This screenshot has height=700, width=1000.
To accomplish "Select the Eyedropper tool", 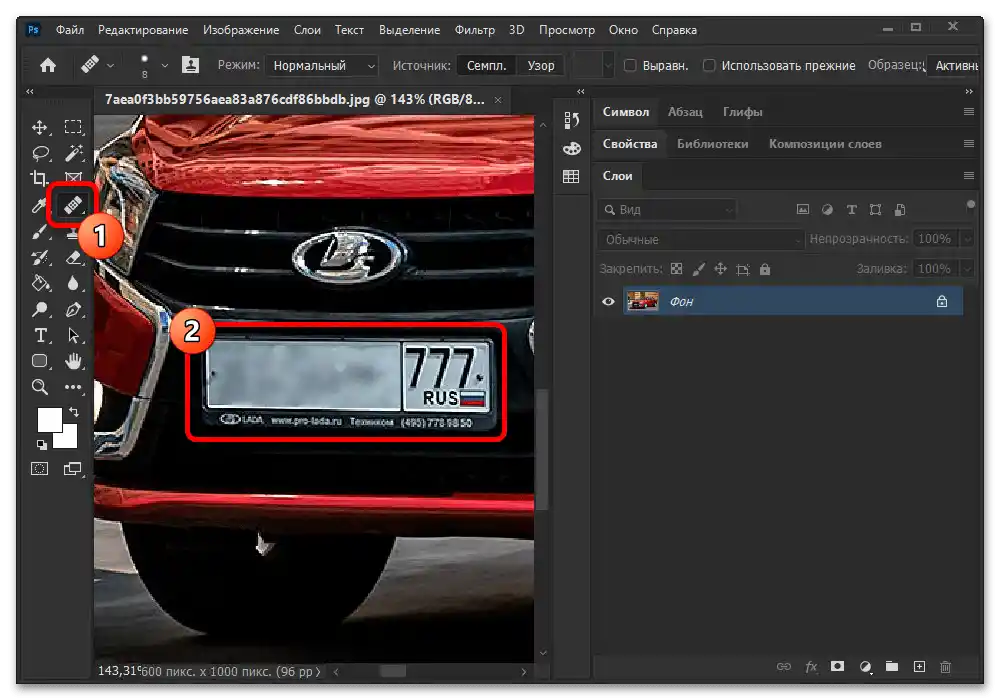I will tap(39, 205).
